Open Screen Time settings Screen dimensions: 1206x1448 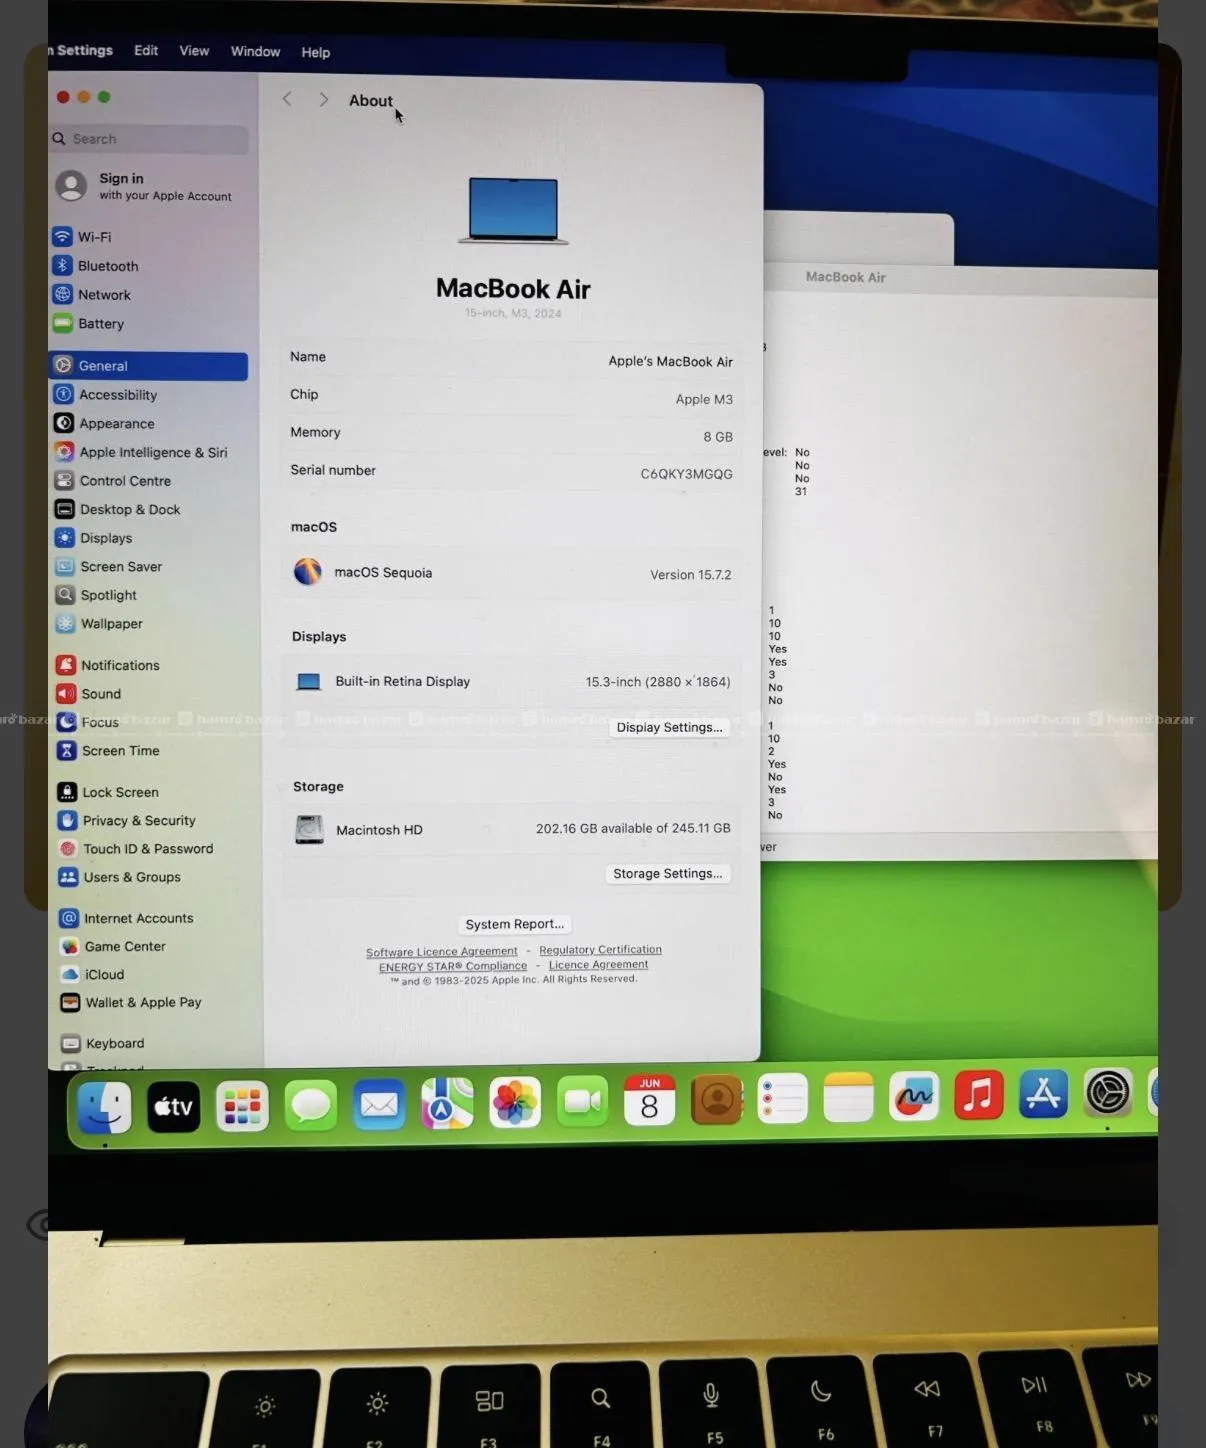[x=108, y=751]
